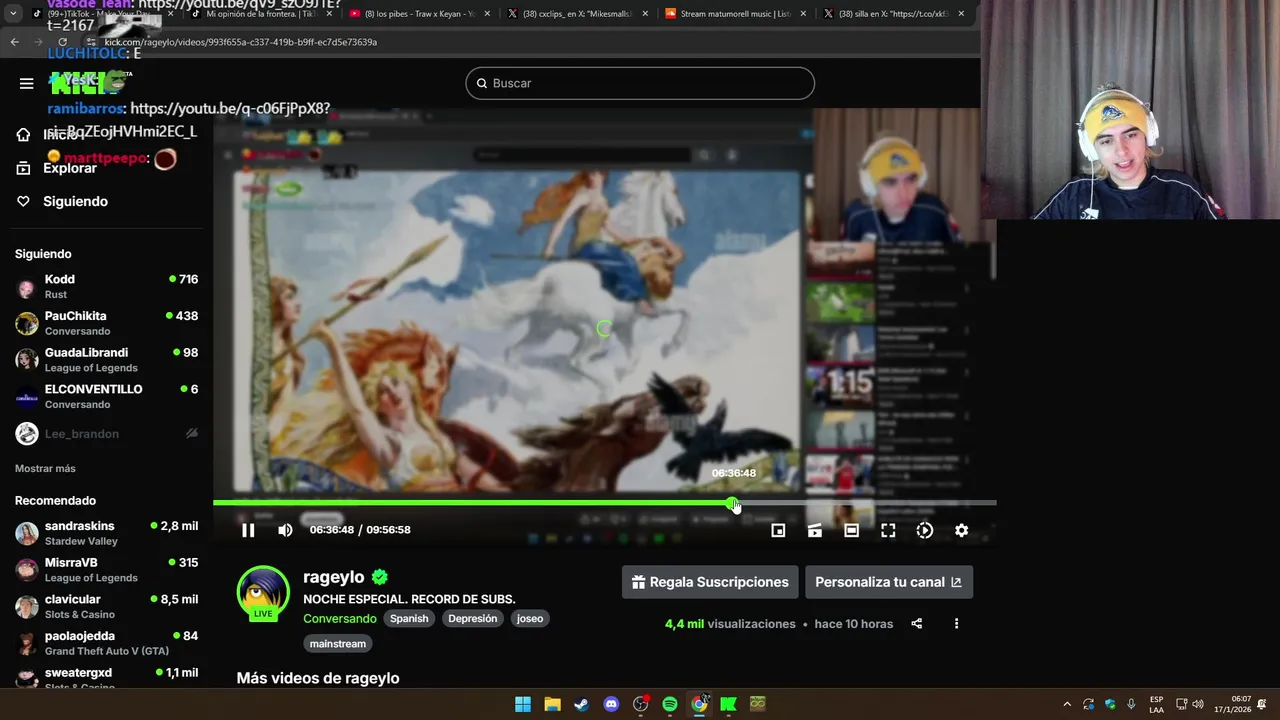Image resolution: width=1280 pixels, height=720 pixels.
Task: Enter fullscreen with the fullscreen icon
Action: (888, 530)
